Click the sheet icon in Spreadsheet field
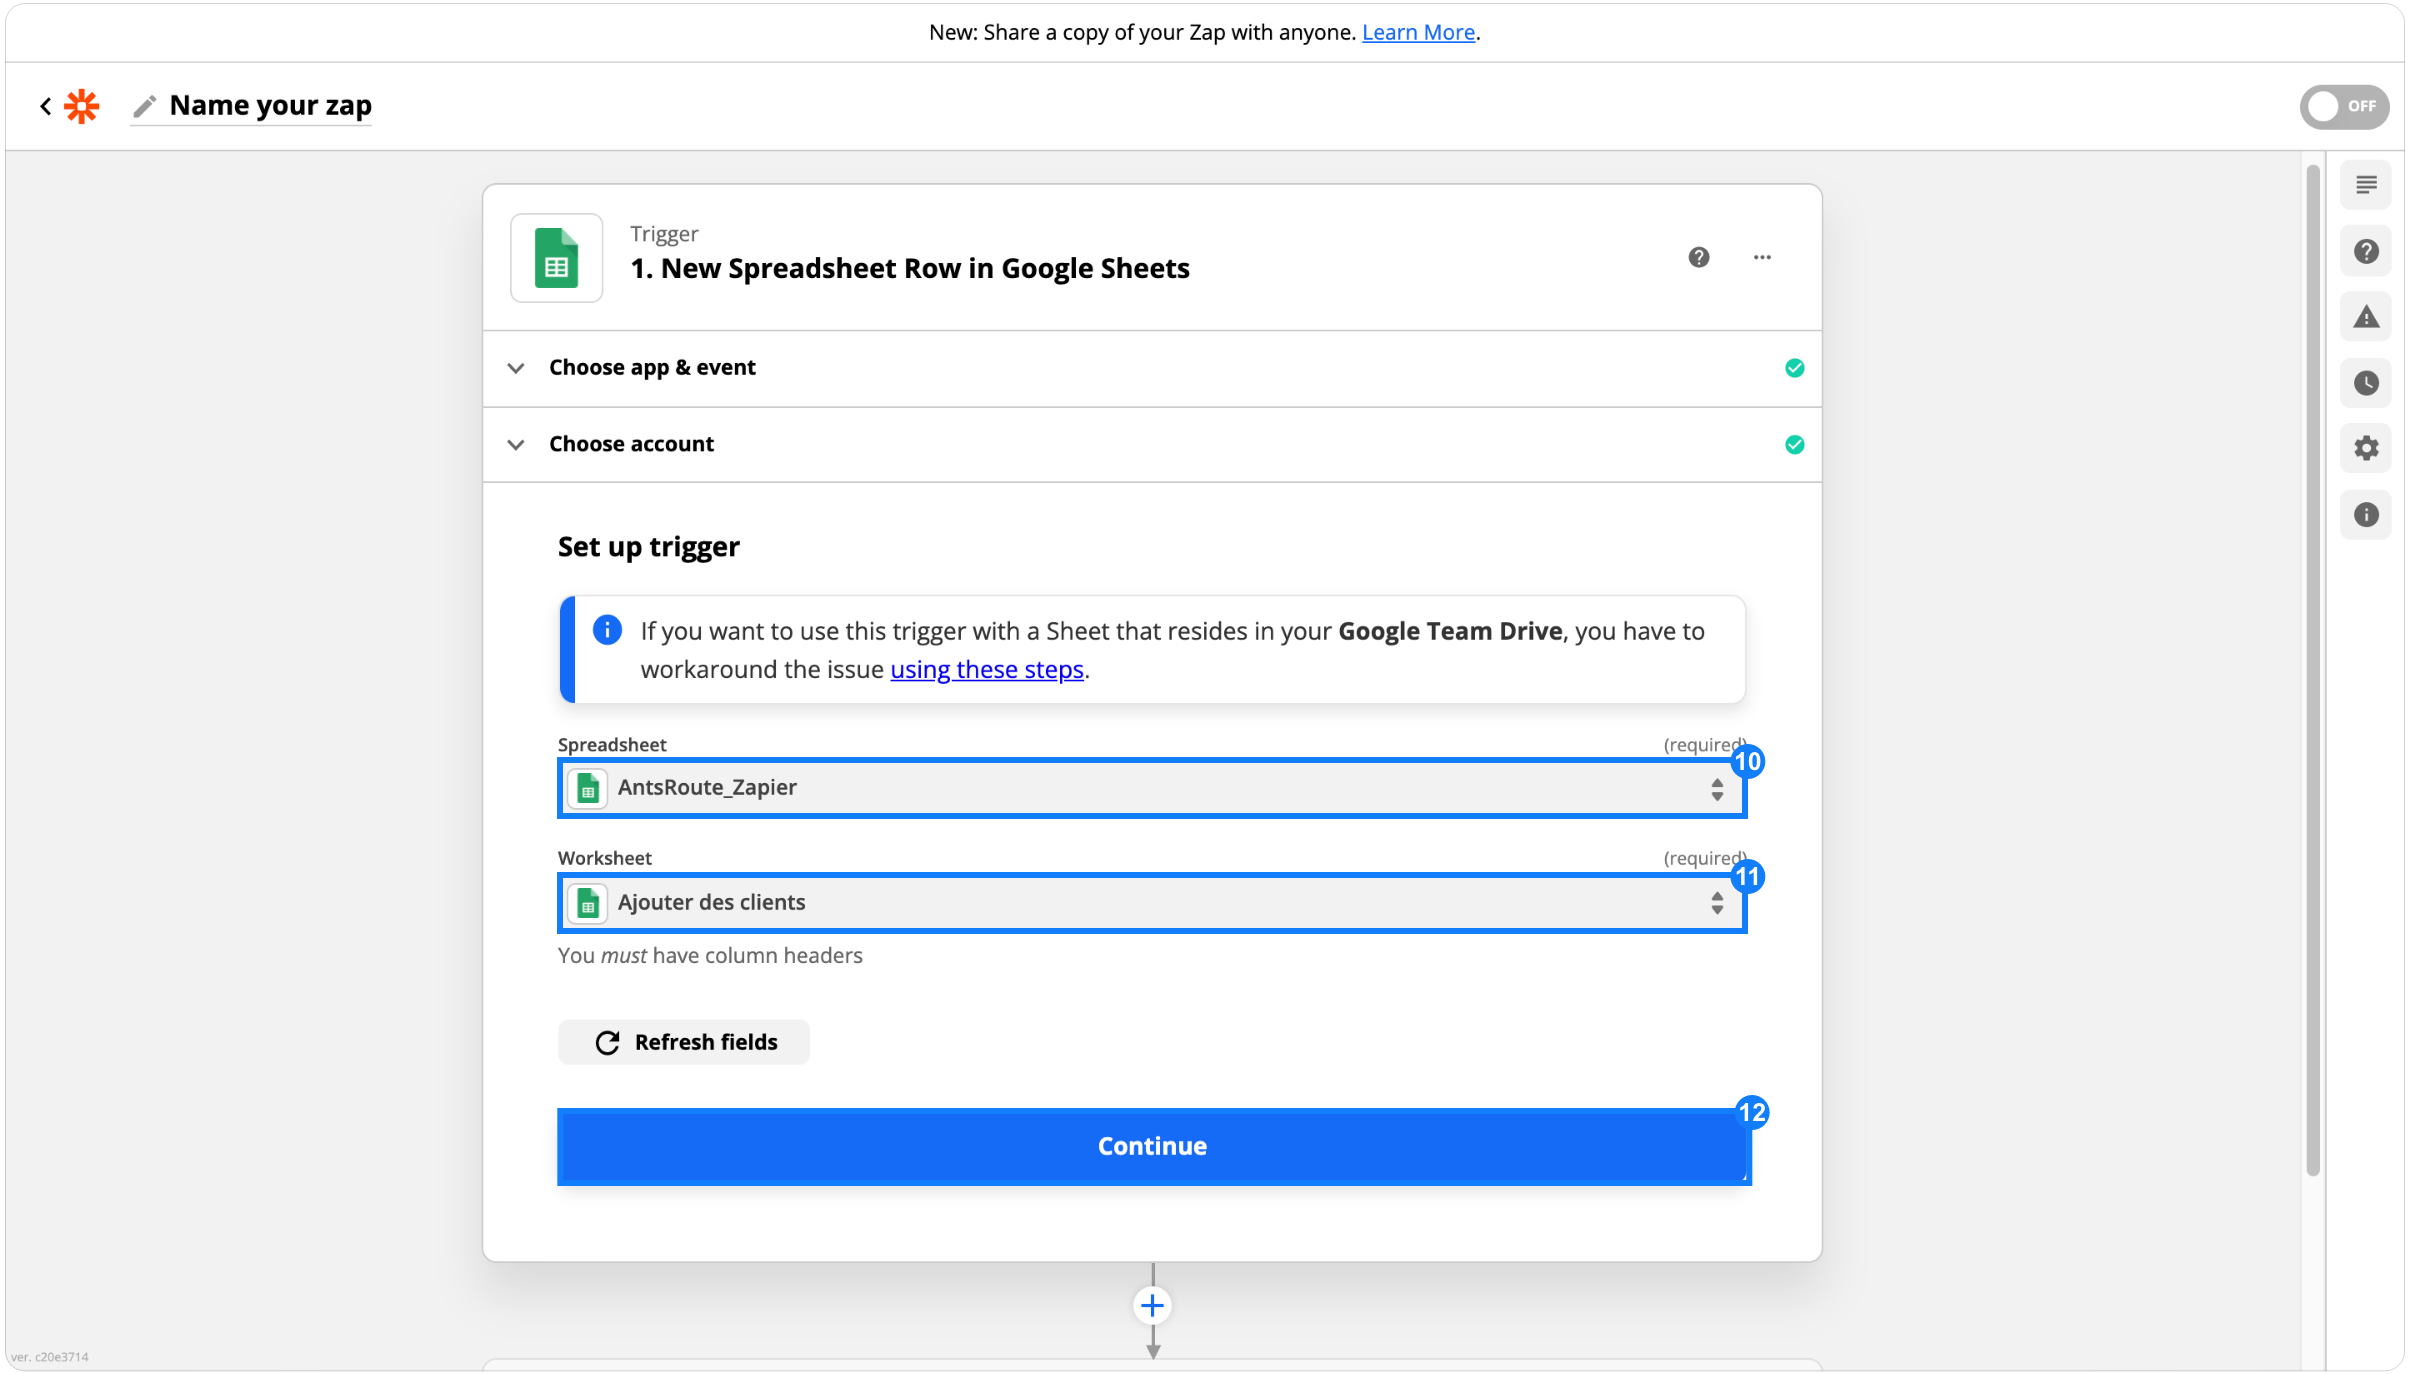The width and height of the screenshot is (2409, 1374). point(588,789)
